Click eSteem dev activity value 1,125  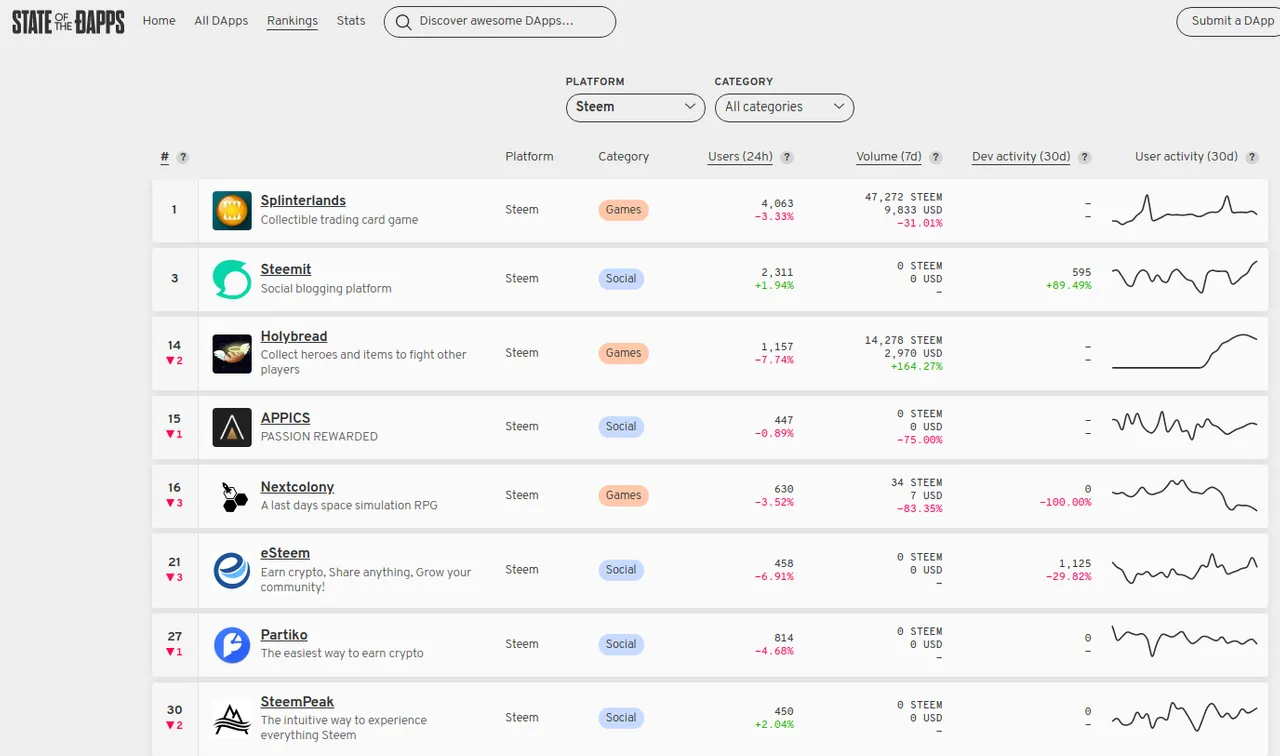(1075, 564)
